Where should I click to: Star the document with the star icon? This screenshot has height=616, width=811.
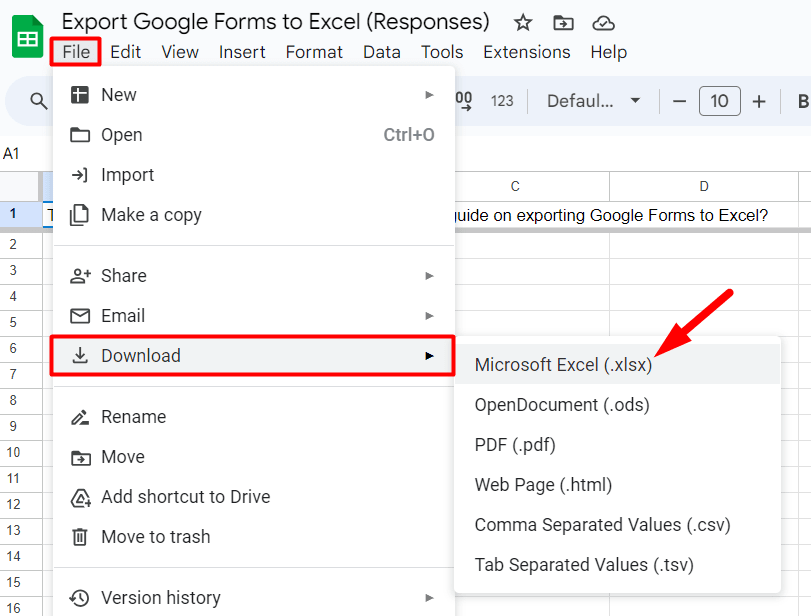pyautogui.click(x=522, y=23)
